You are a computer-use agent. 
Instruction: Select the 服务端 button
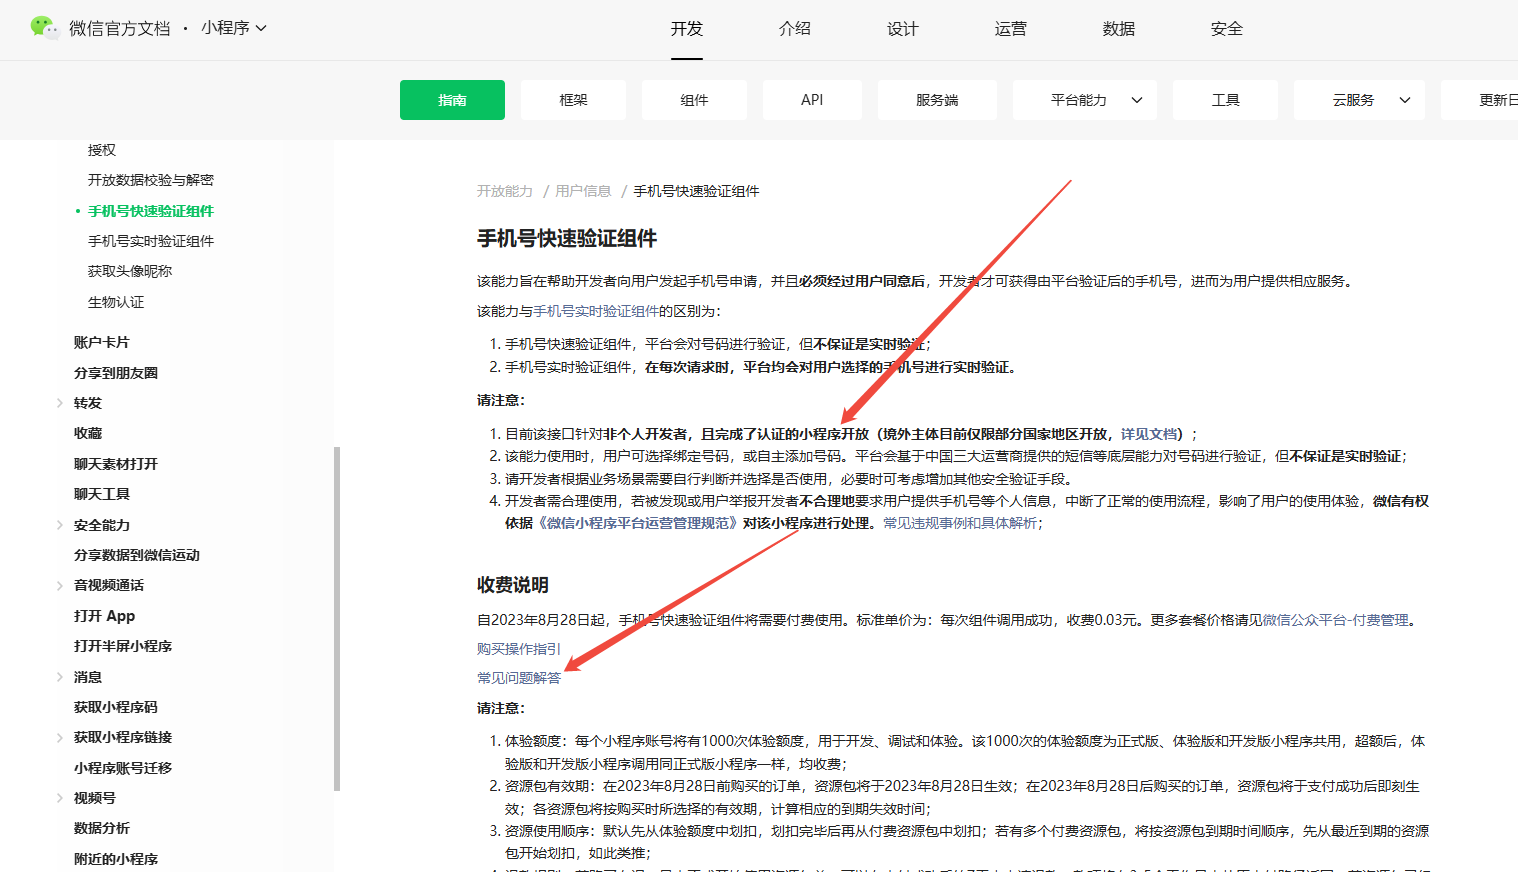click(x=937, y=100)
